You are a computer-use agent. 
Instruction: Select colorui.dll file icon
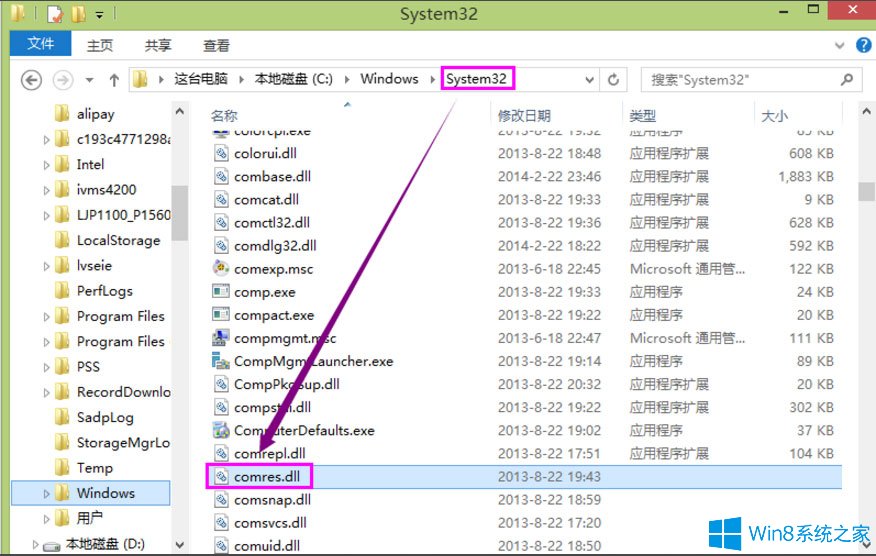[221, 153]
